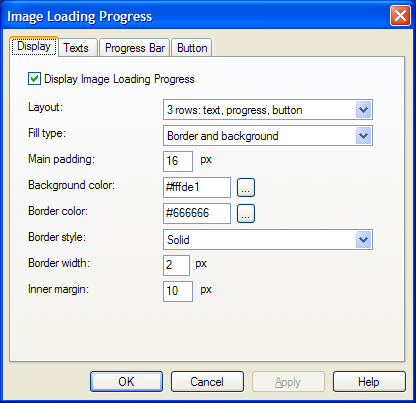The image size is (416, 403).
Task: Focus the Border width input field
Action: point(176,265)
